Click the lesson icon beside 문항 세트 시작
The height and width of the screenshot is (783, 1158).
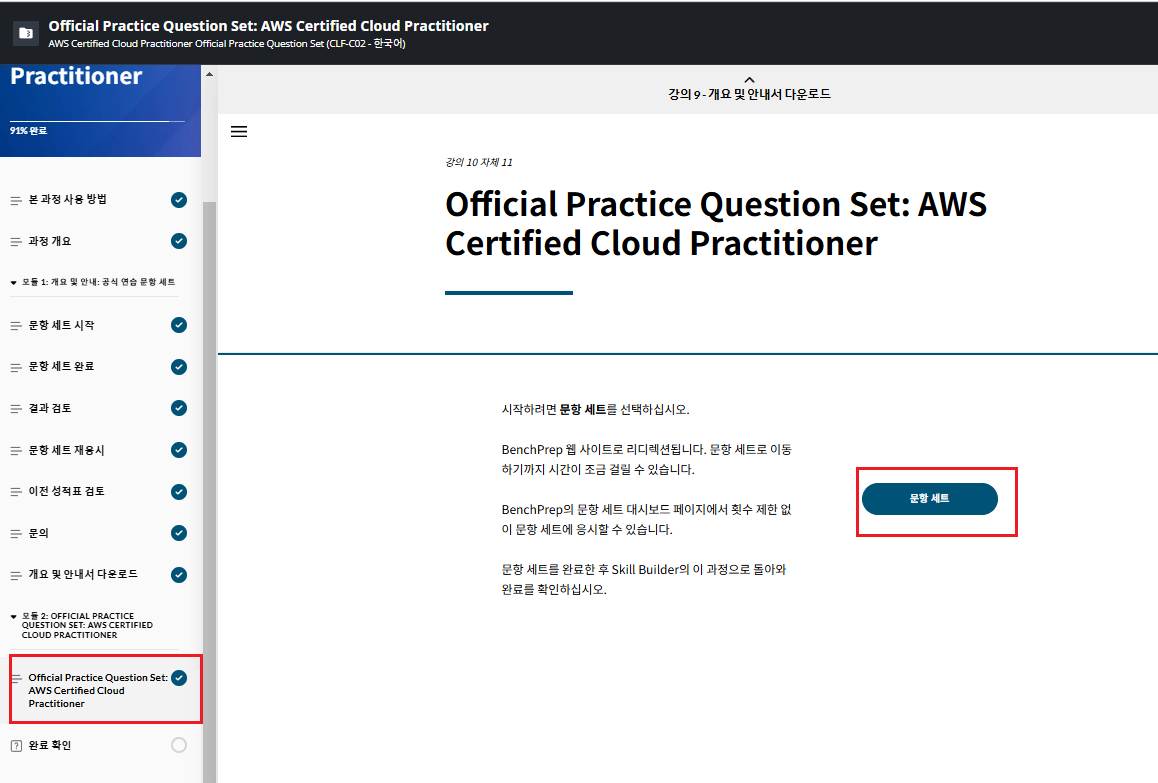coord(16,326)
